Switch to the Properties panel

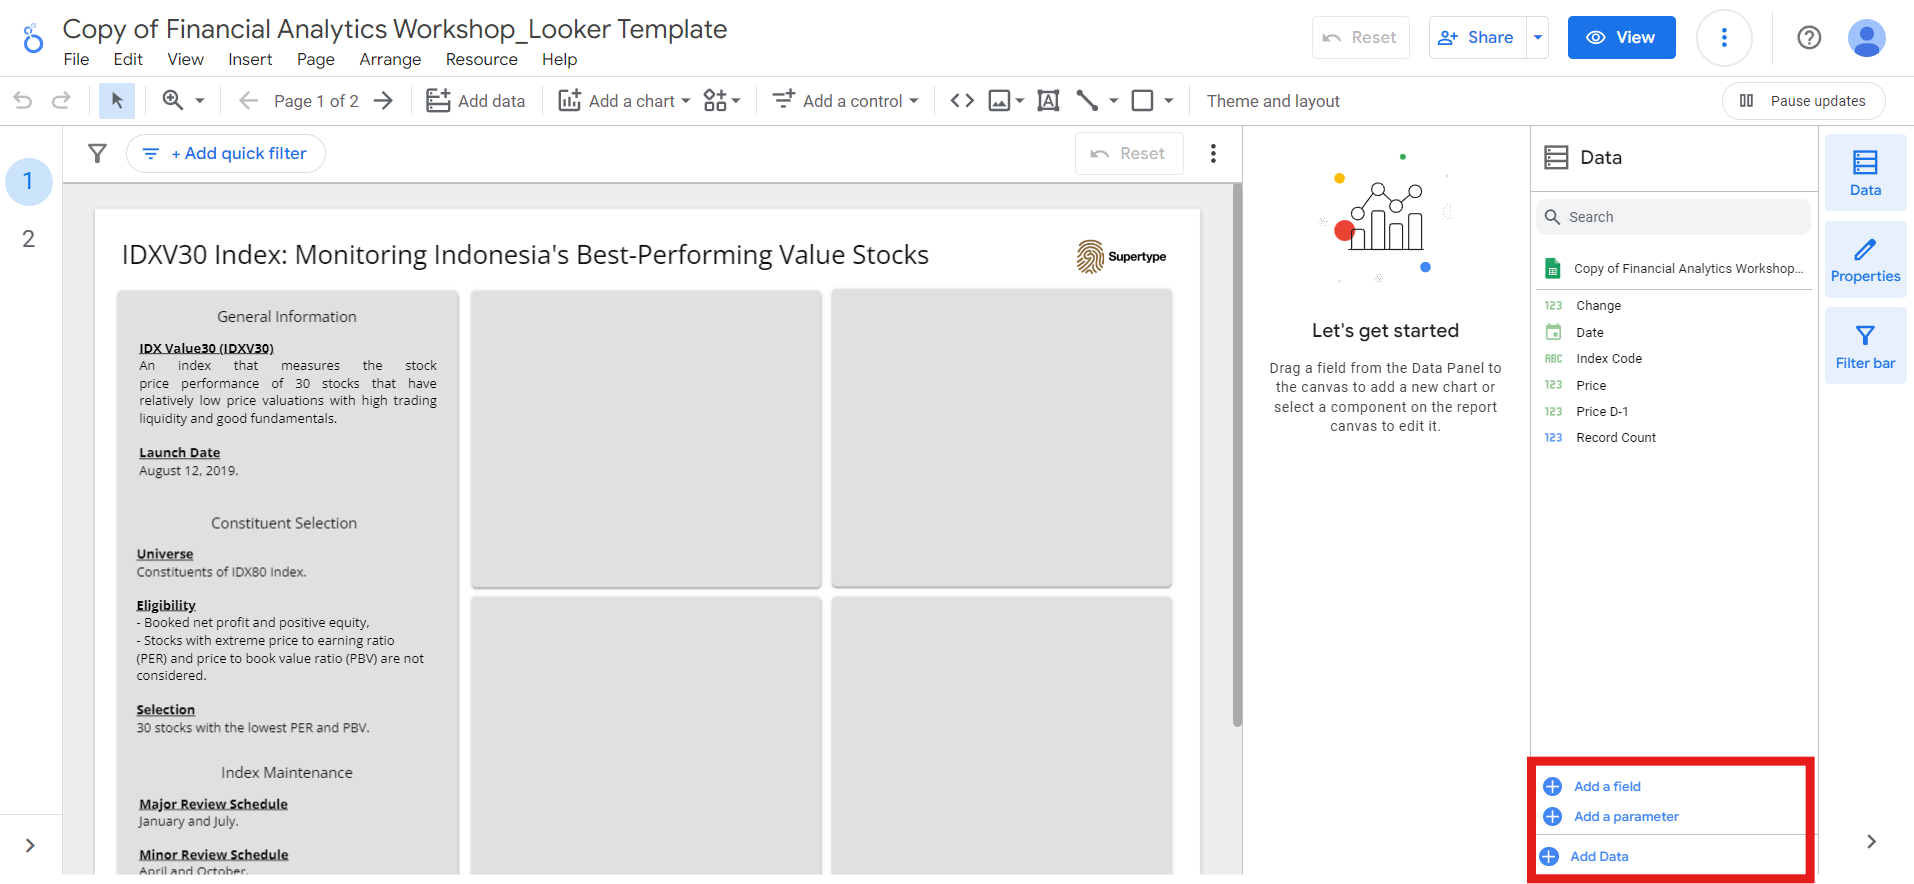pyautogui.click(x=1864, y=259)
